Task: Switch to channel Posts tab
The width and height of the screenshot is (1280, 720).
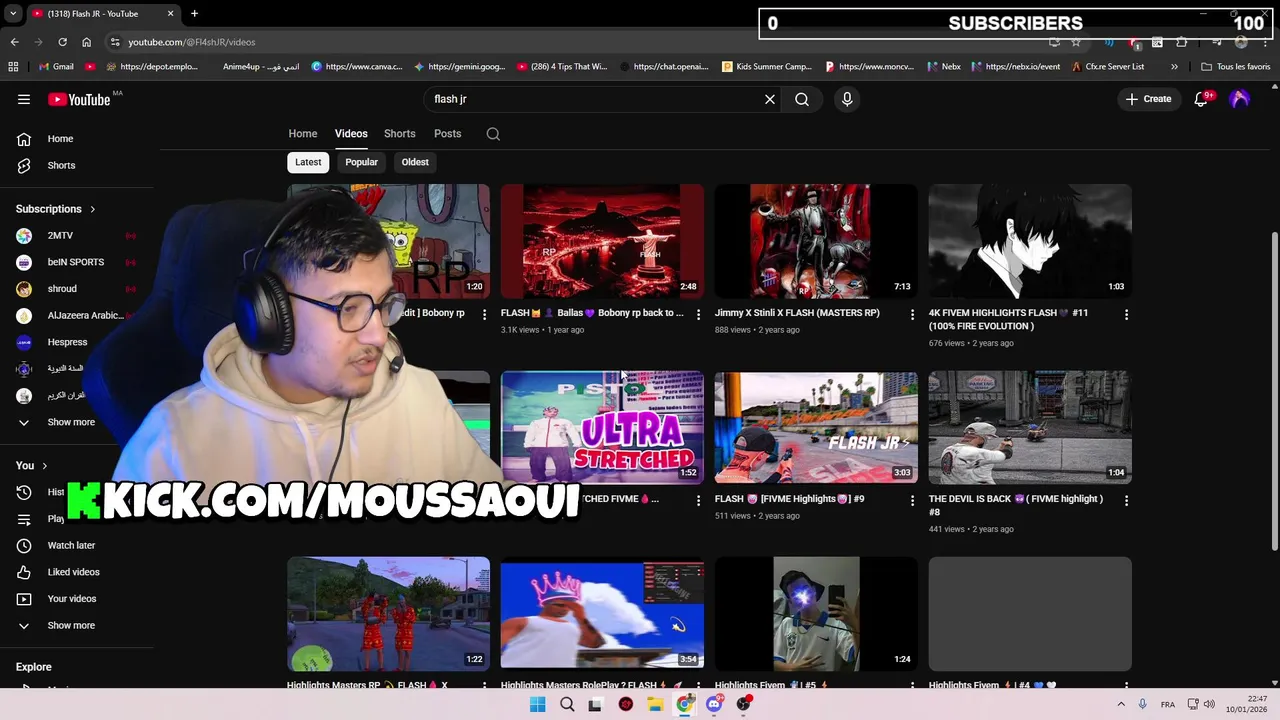Action: (448, 134)
